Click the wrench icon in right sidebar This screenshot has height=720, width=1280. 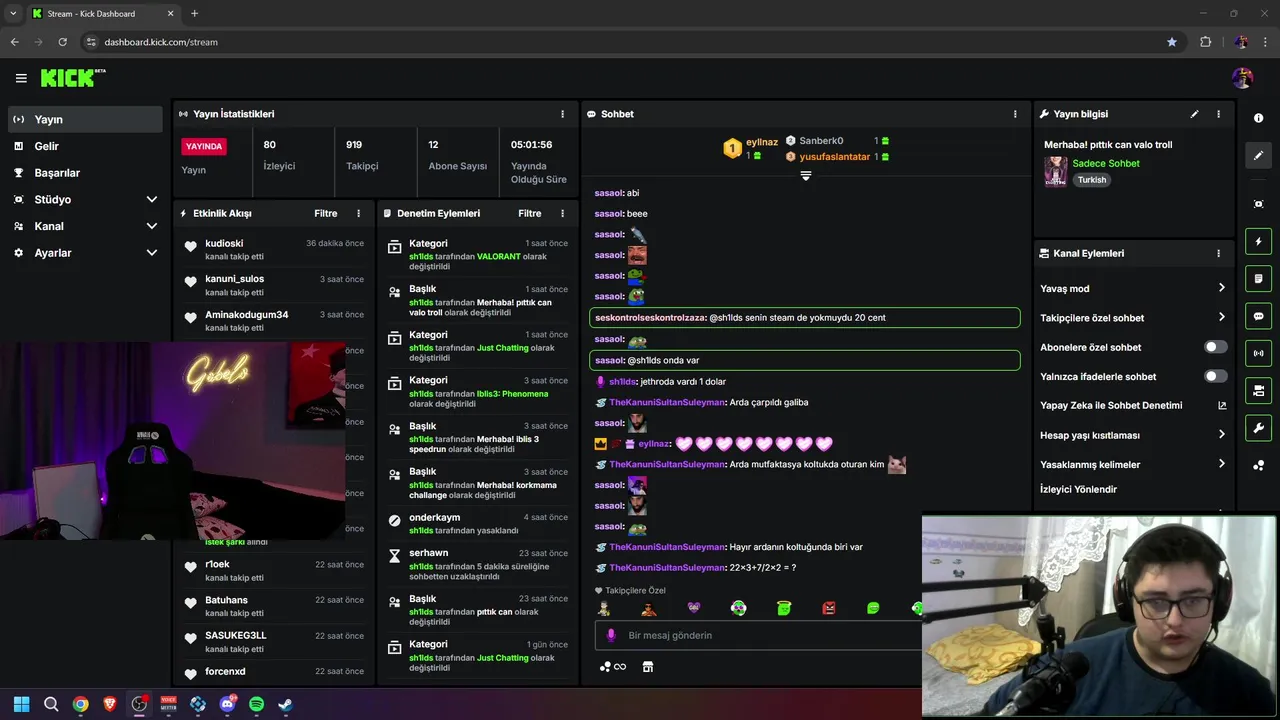(1258, 428)
